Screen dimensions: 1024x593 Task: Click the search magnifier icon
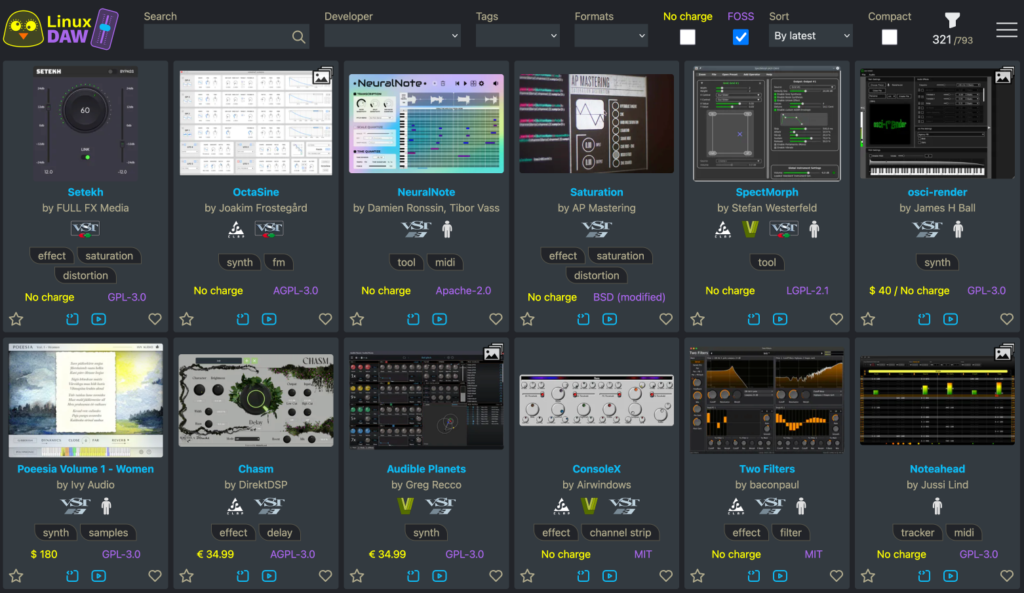[x=298, y=37]
